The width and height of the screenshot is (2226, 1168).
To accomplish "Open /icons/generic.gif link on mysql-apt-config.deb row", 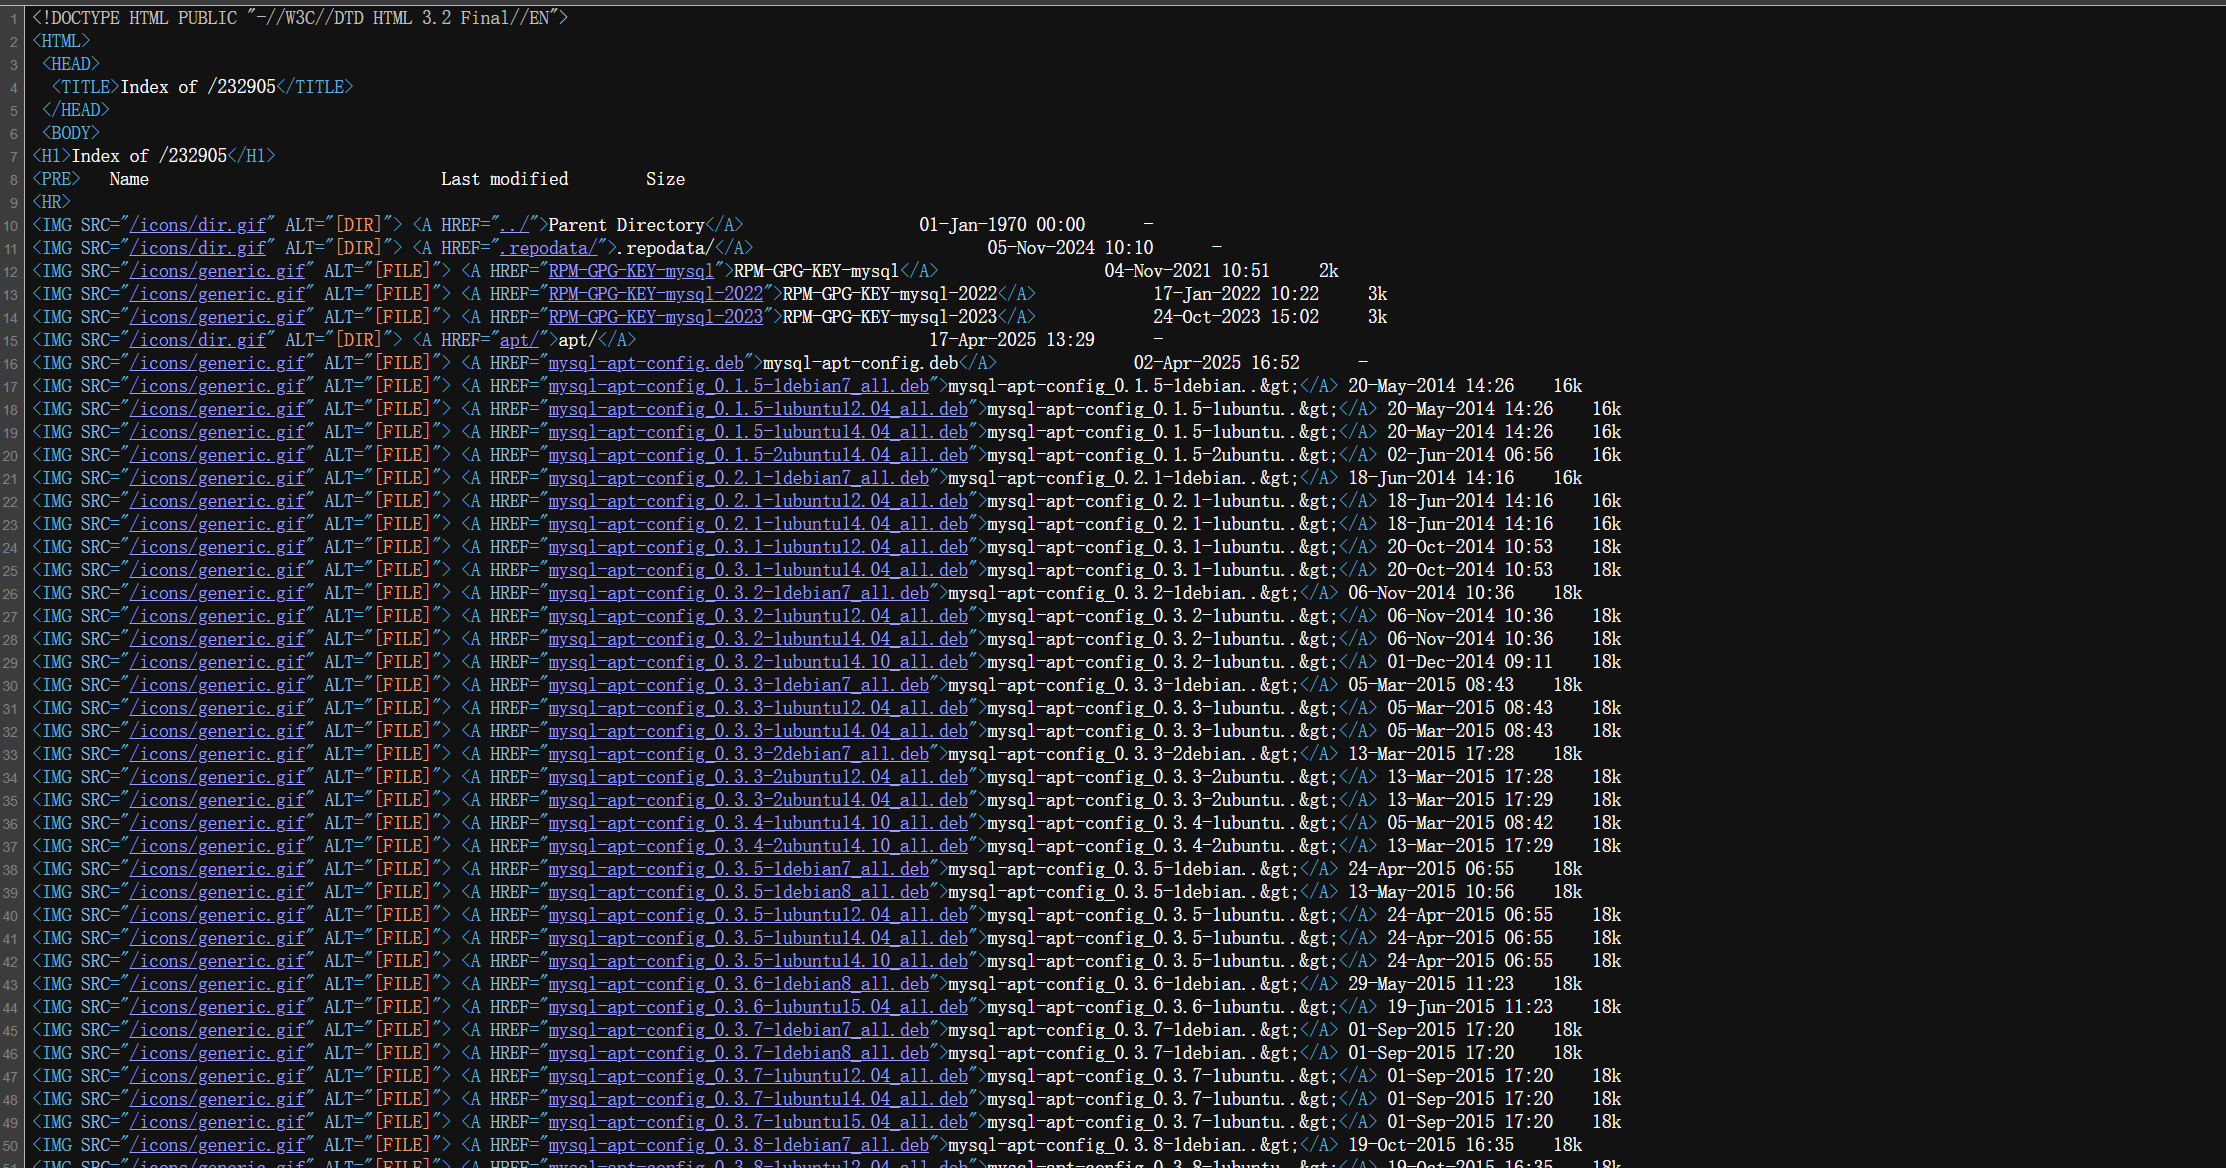I will pos(217,363).
